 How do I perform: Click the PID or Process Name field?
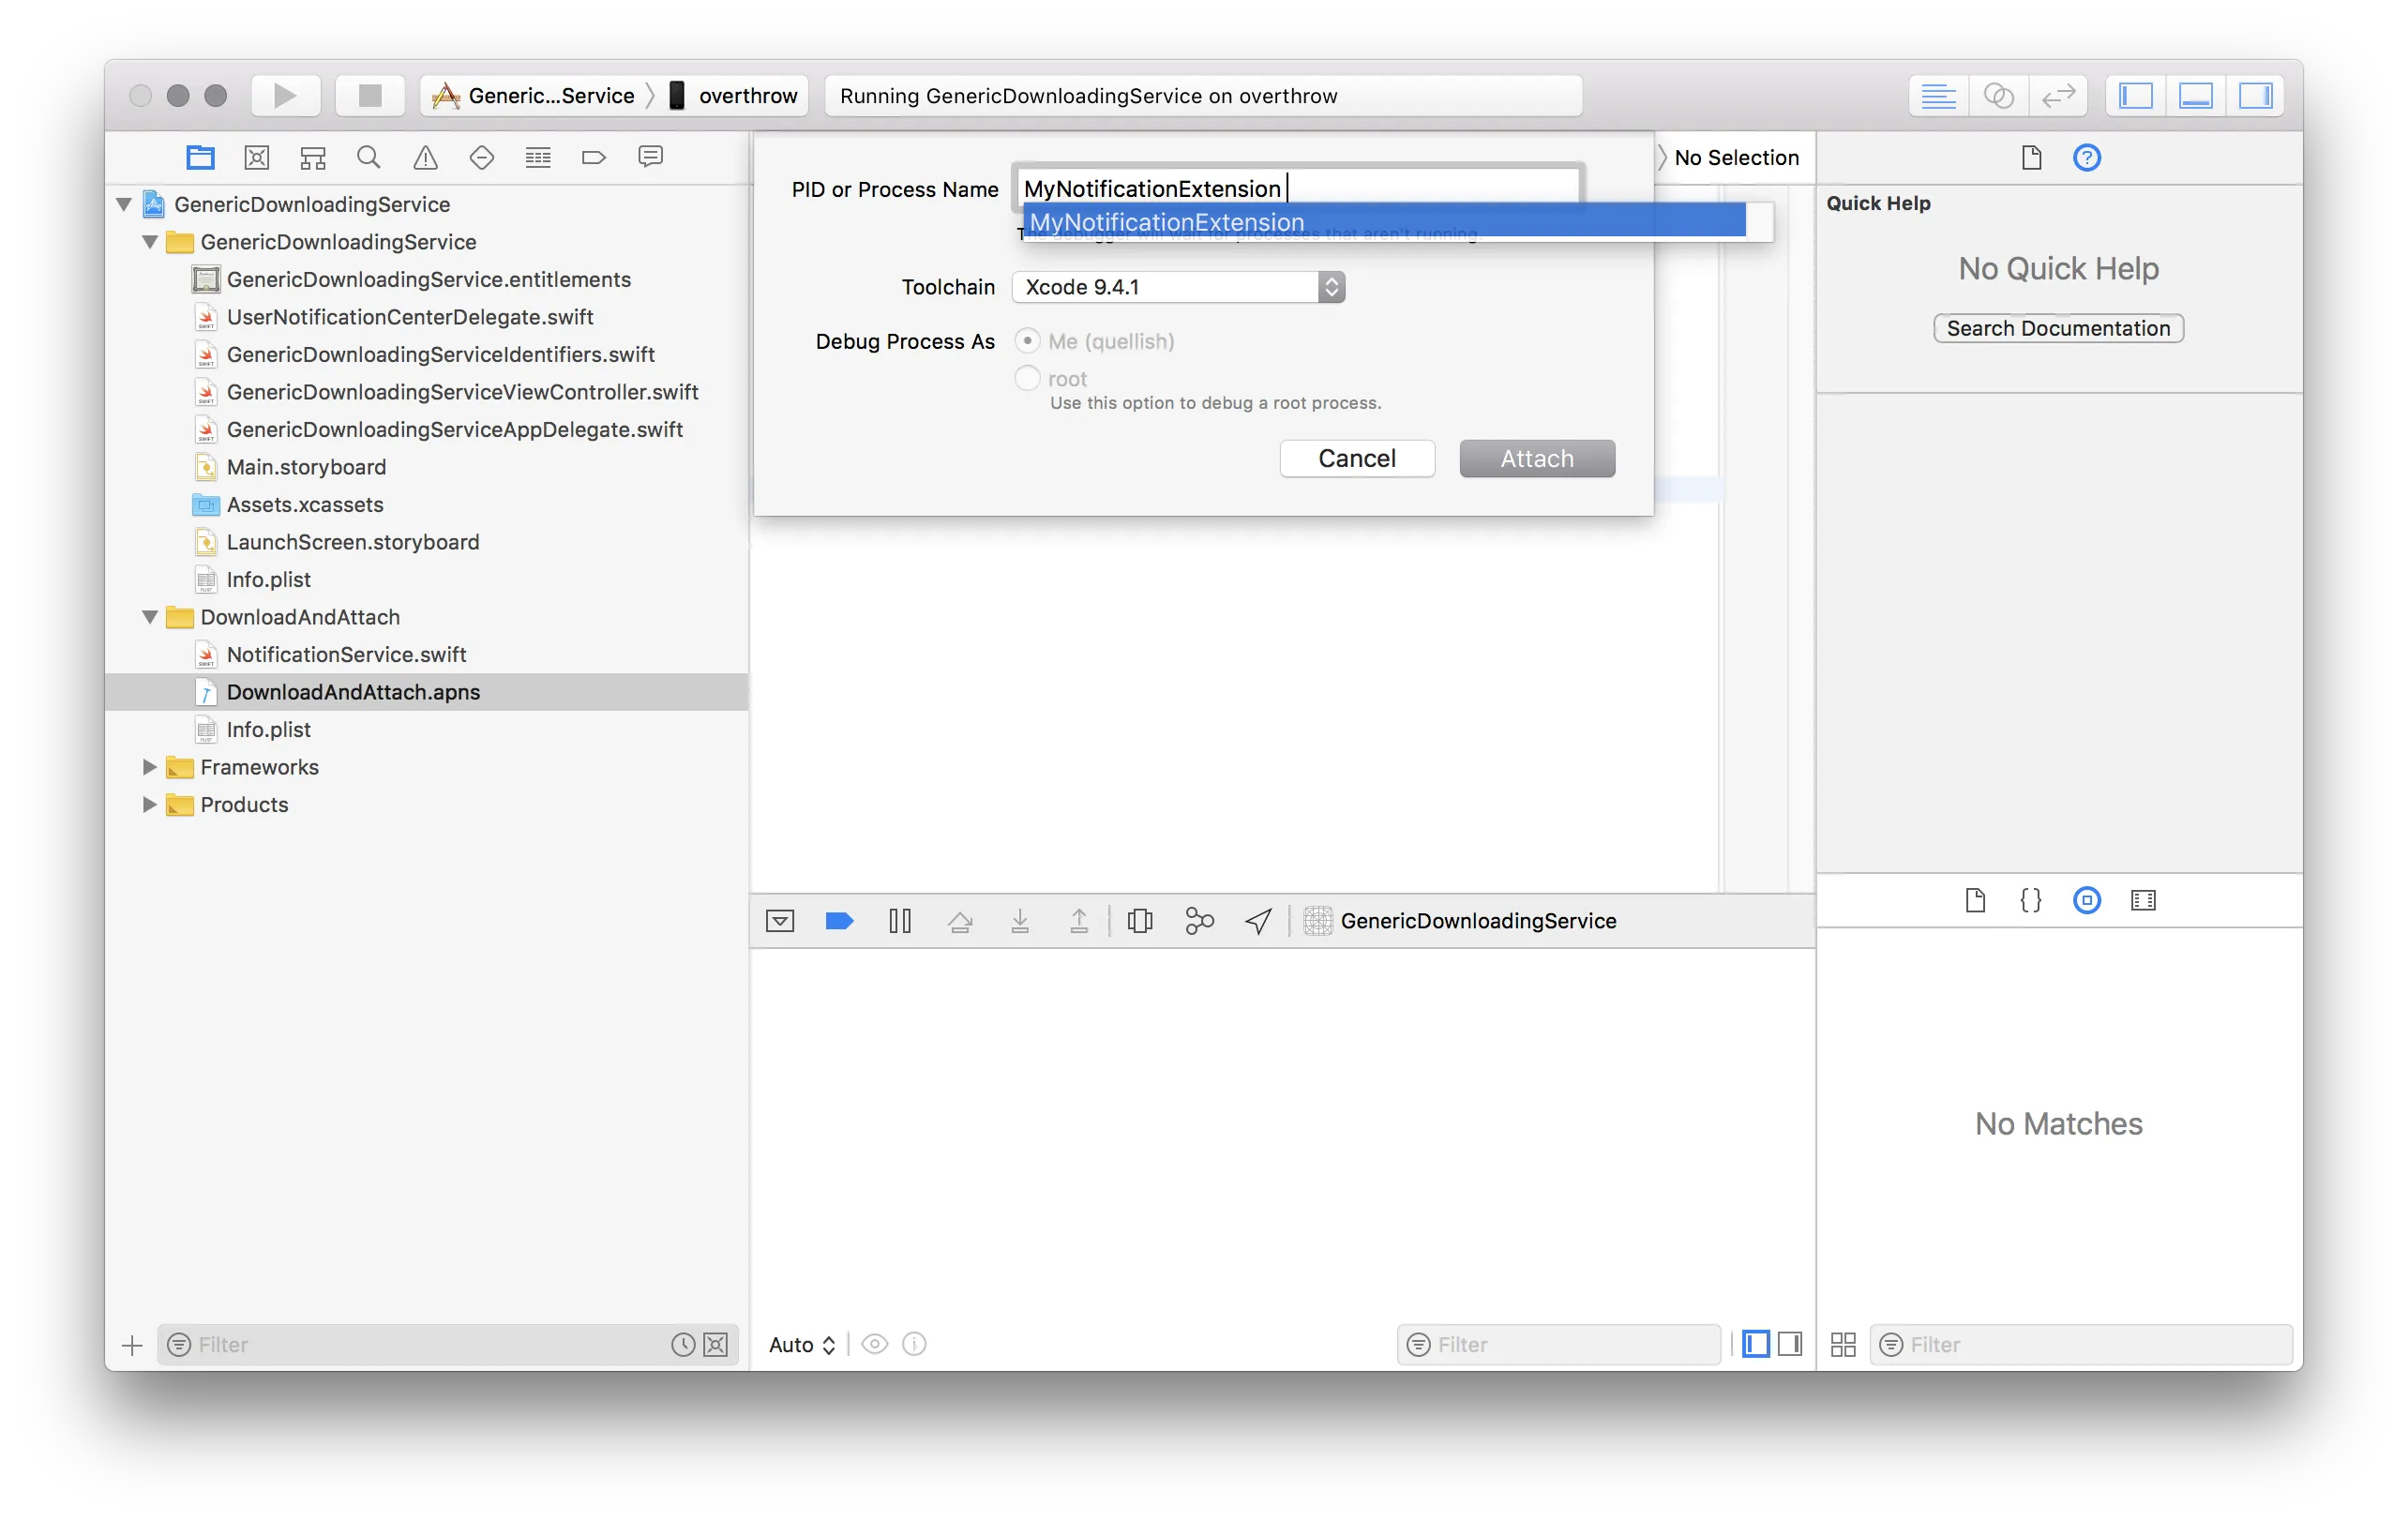(x=1430, y=187)
